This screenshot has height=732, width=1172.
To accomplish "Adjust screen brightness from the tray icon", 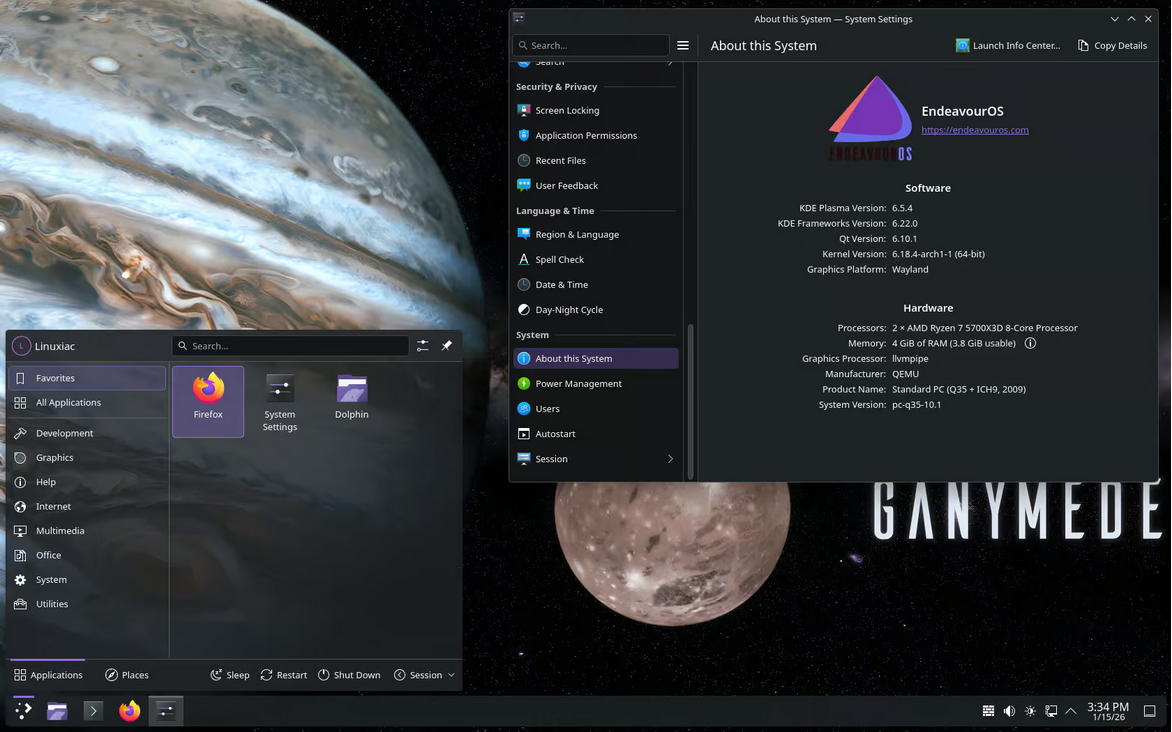I will (x=1030, y=711).
